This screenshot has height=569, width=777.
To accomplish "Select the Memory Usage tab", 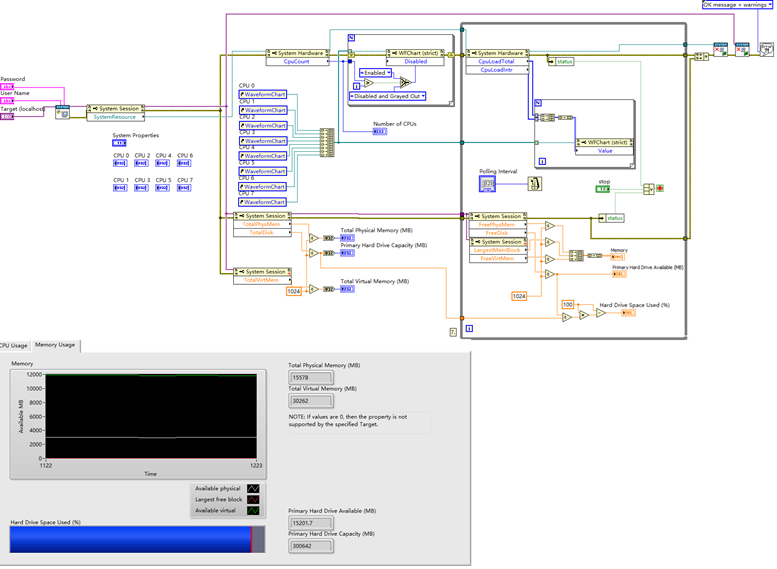I will (55, 345).
